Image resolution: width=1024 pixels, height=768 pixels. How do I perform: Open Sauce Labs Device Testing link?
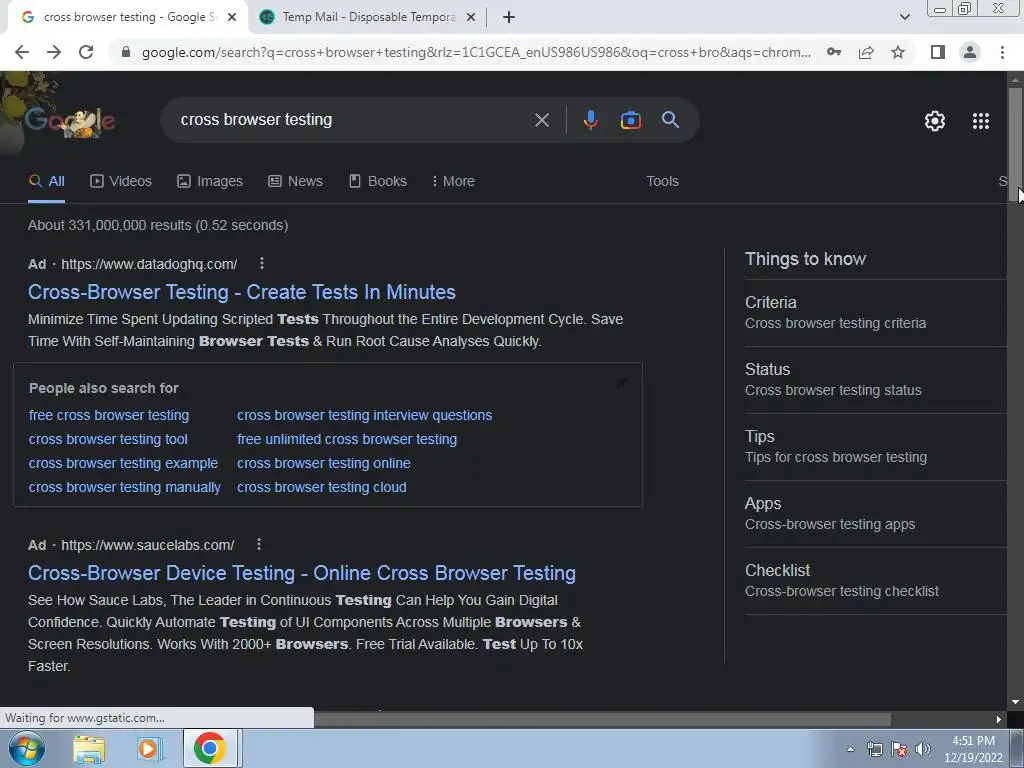coord(302,573)
